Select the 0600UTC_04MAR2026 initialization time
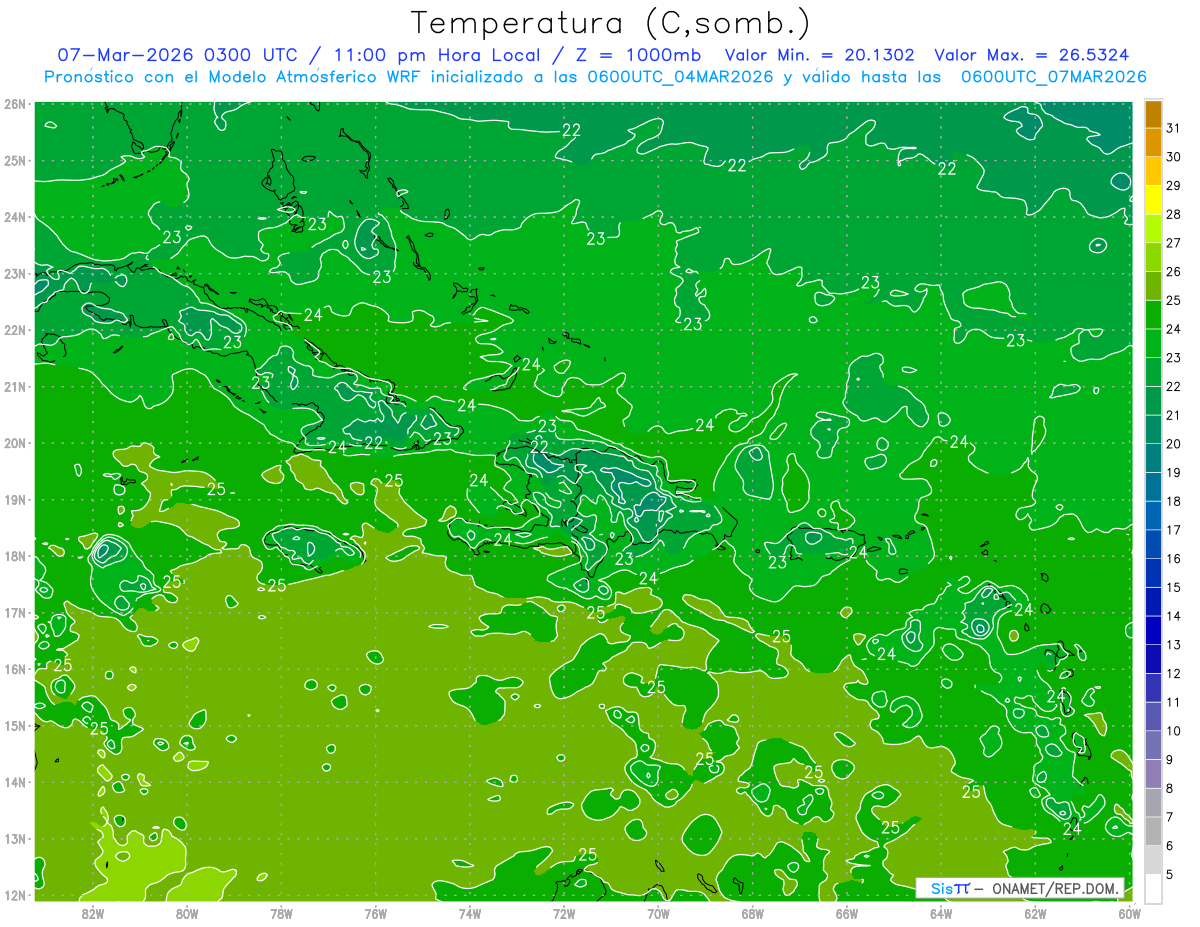This screenshot has width=1200, height=927. click(679, 76)
